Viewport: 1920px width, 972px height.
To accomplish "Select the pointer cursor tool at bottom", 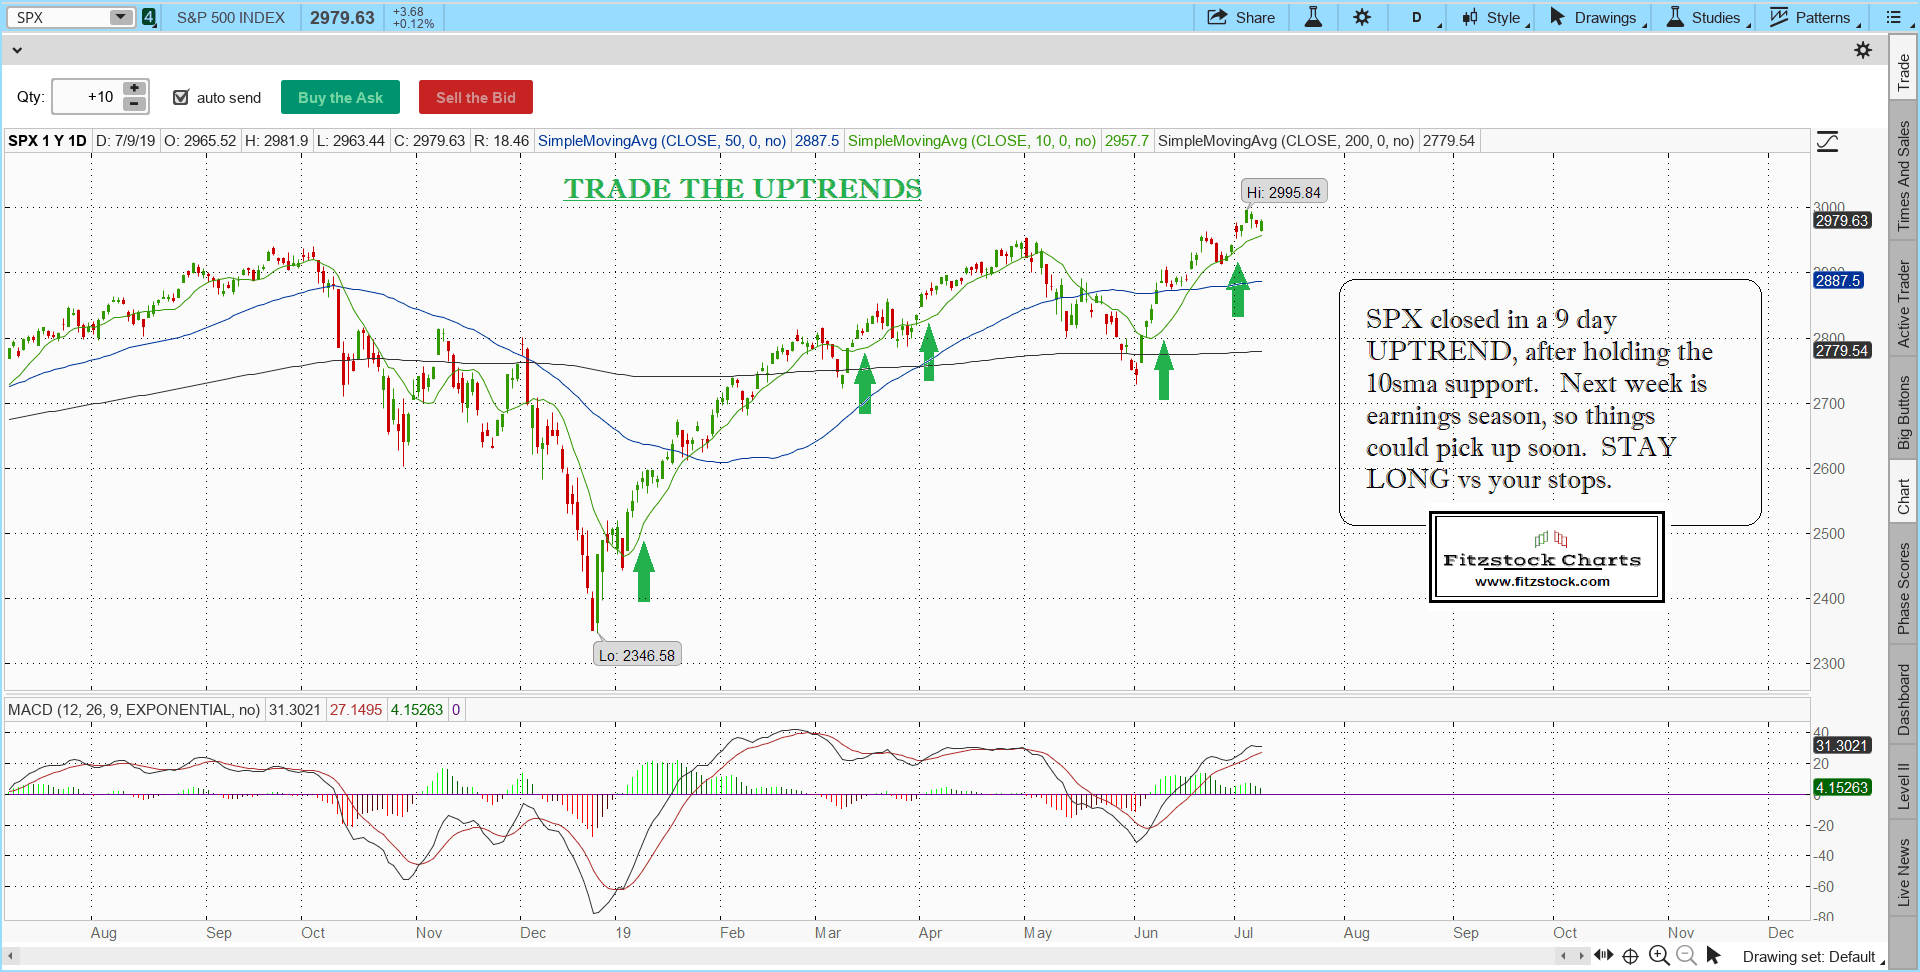I will (1713, 955).
